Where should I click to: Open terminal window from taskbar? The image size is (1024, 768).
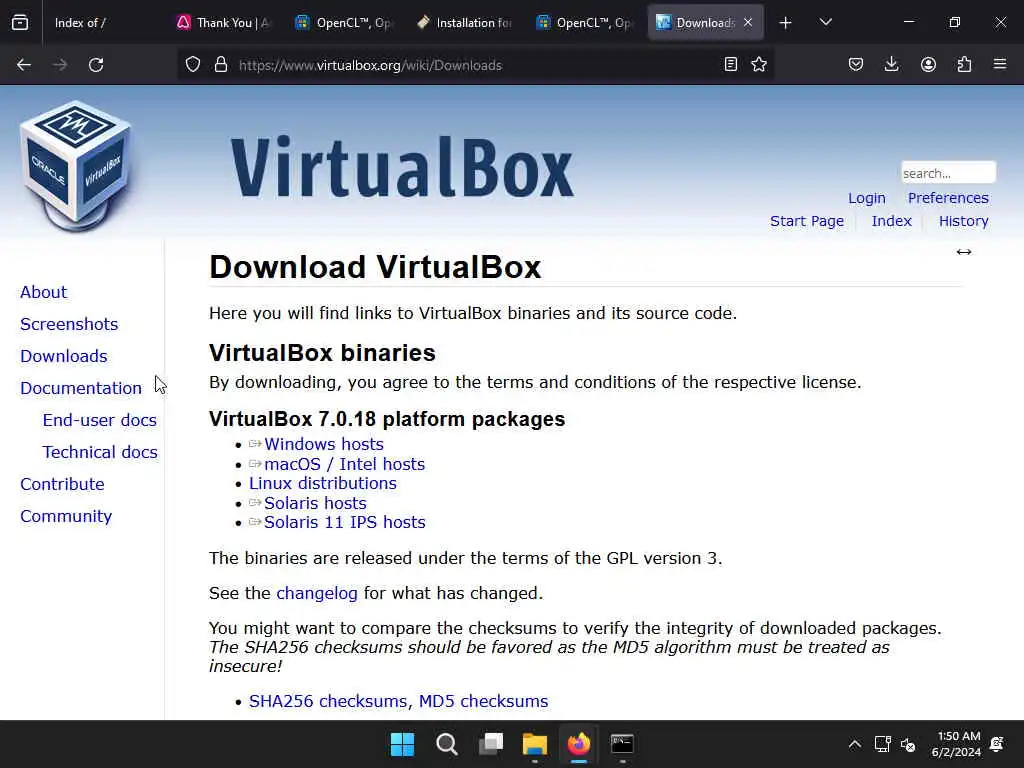click(622, 744)
